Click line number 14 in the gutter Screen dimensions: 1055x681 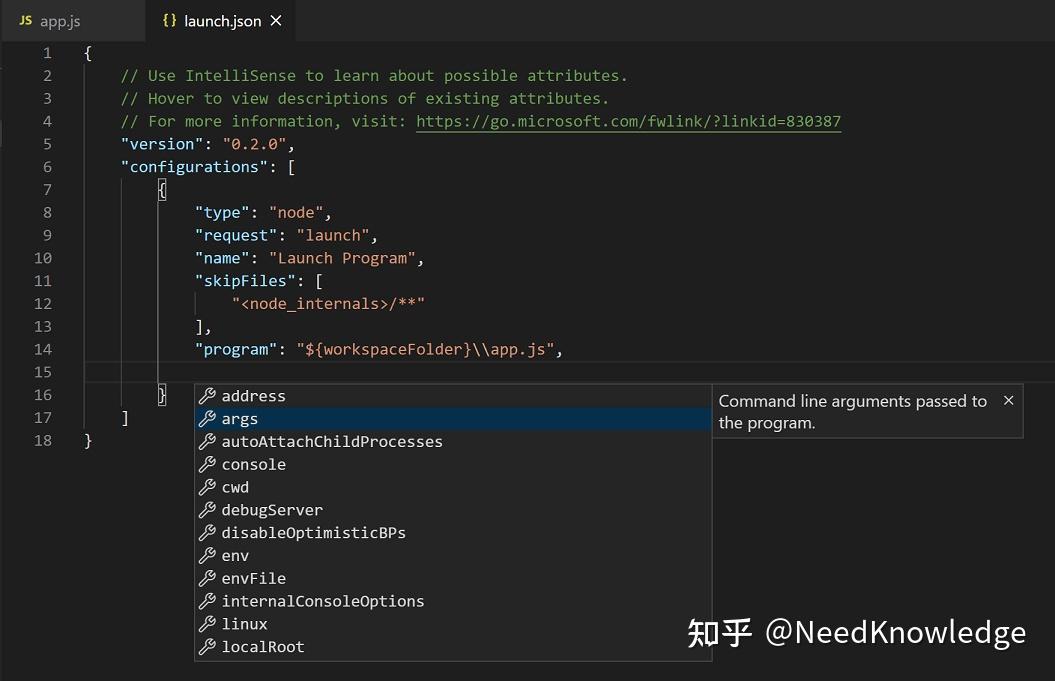pos(42,349)
